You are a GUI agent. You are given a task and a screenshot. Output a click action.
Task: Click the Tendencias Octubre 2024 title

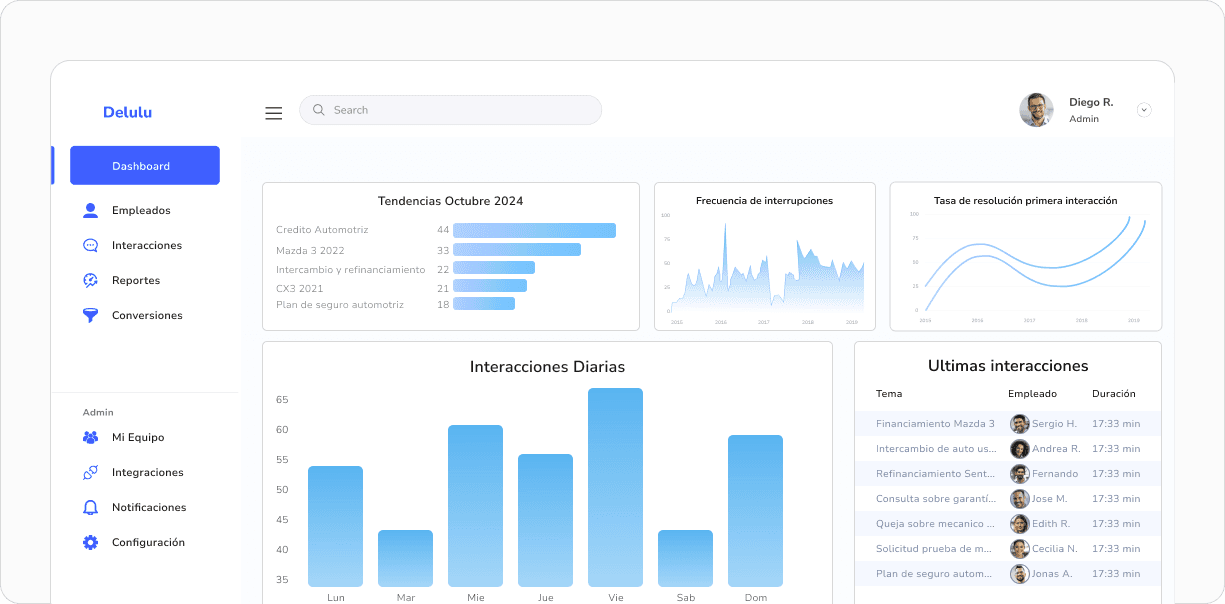450,201
